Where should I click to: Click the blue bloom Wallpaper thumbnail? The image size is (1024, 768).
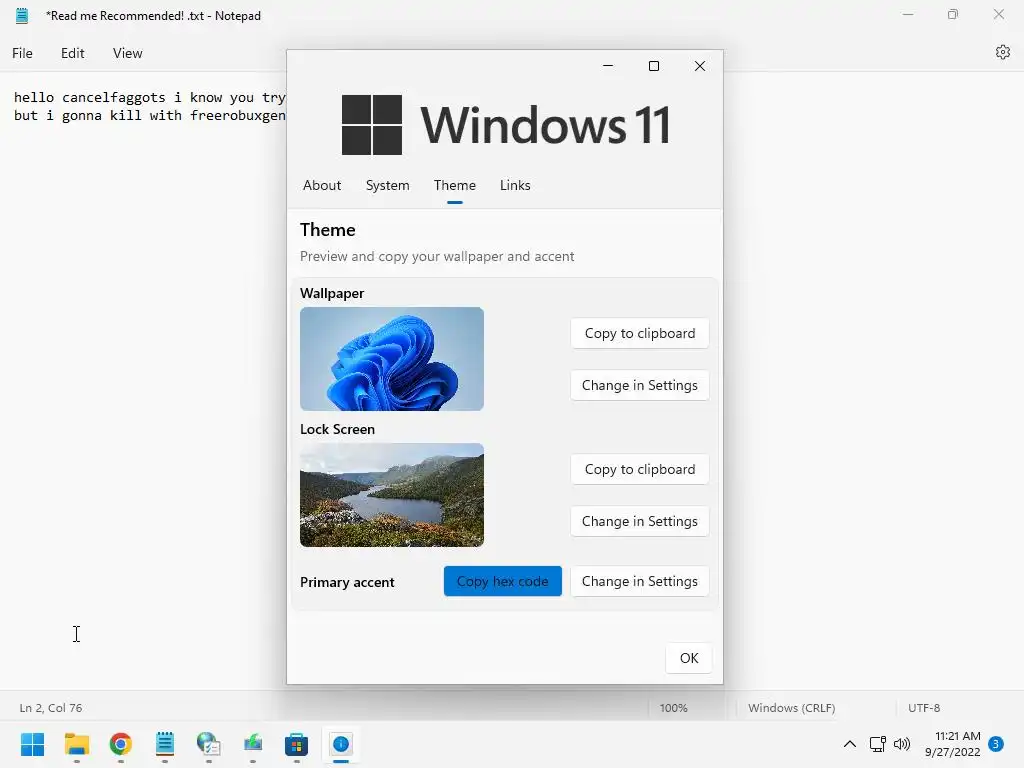tap(392, 359)
